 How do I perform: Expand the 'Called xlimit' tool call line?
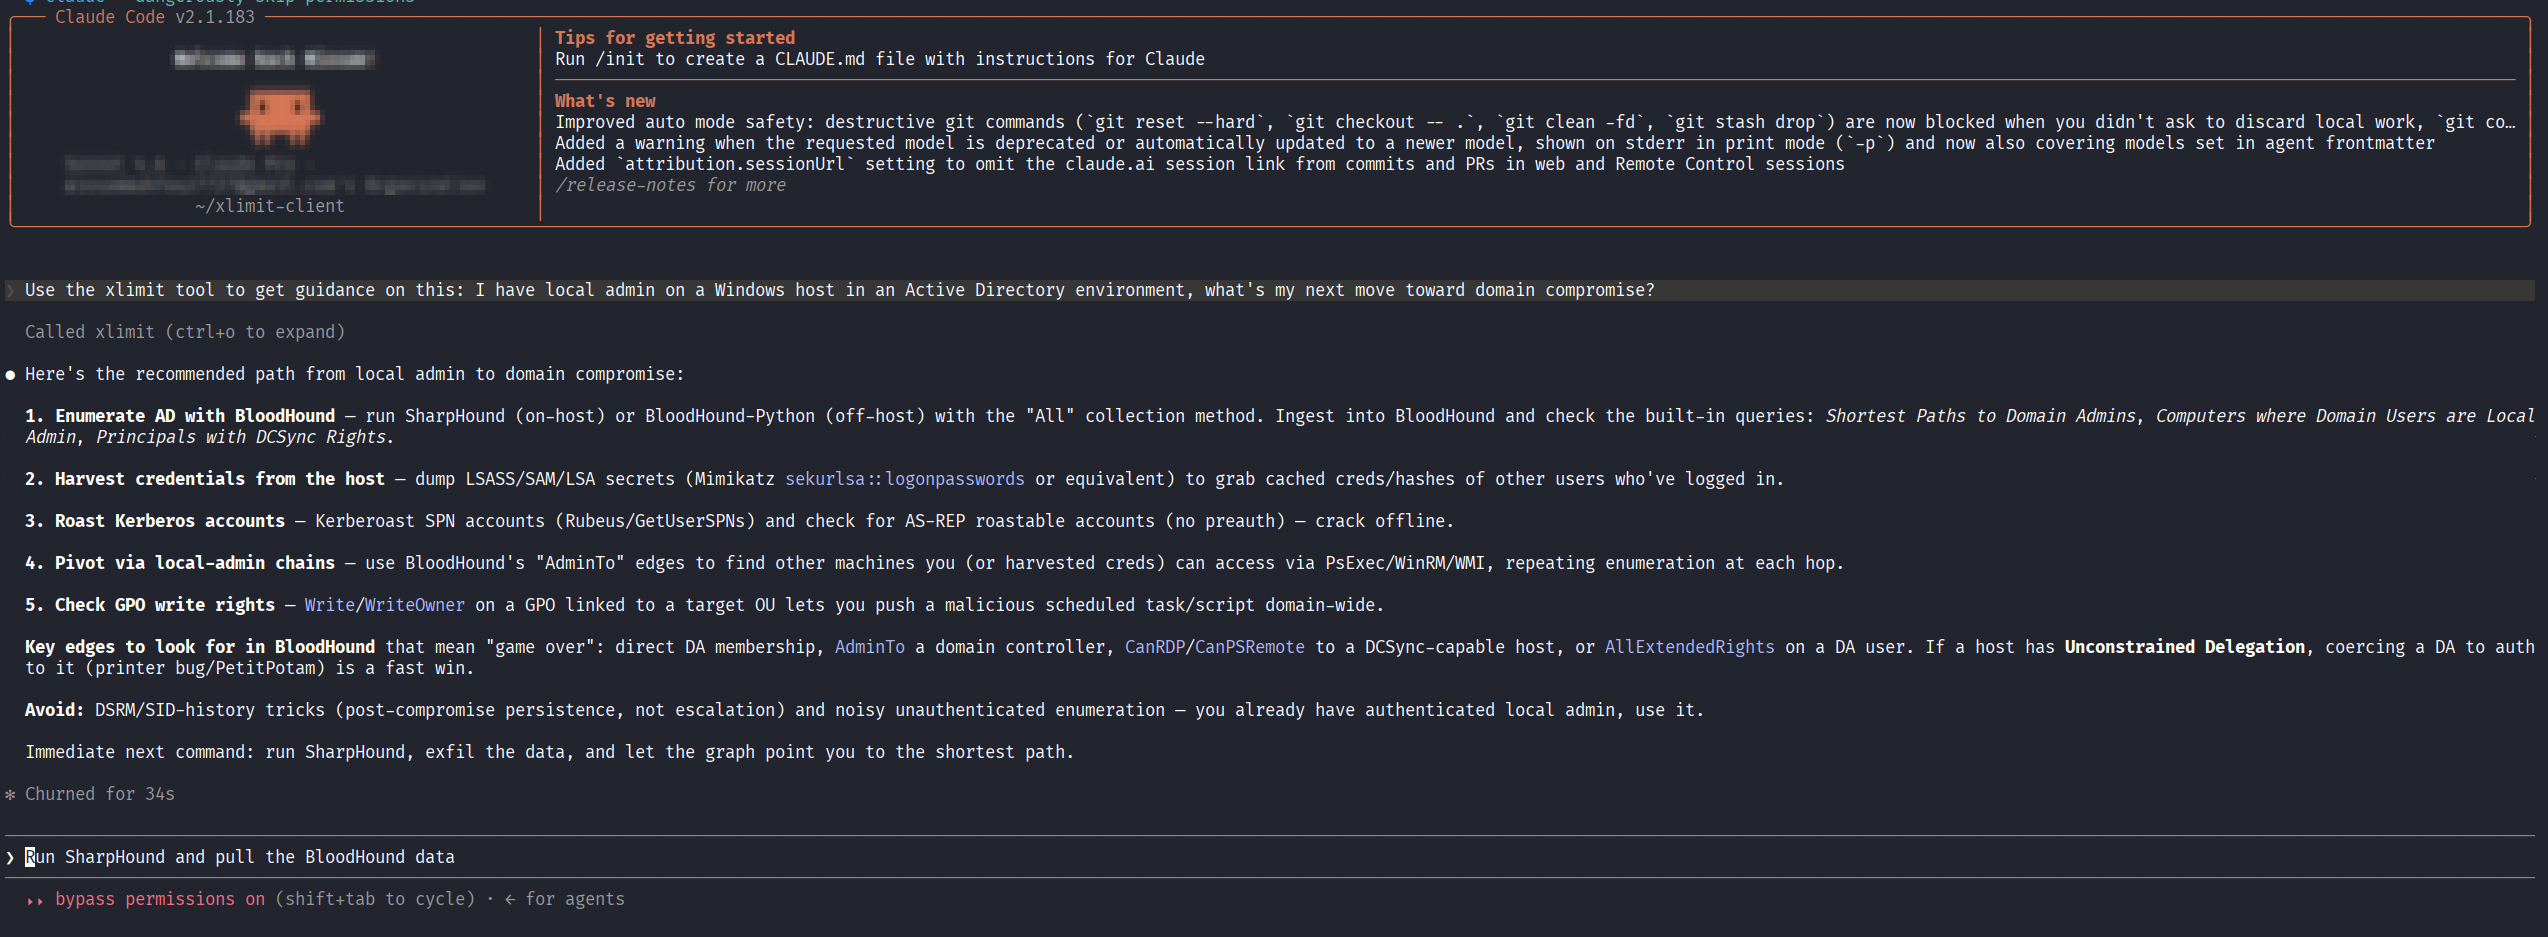(x=185, y=332)
